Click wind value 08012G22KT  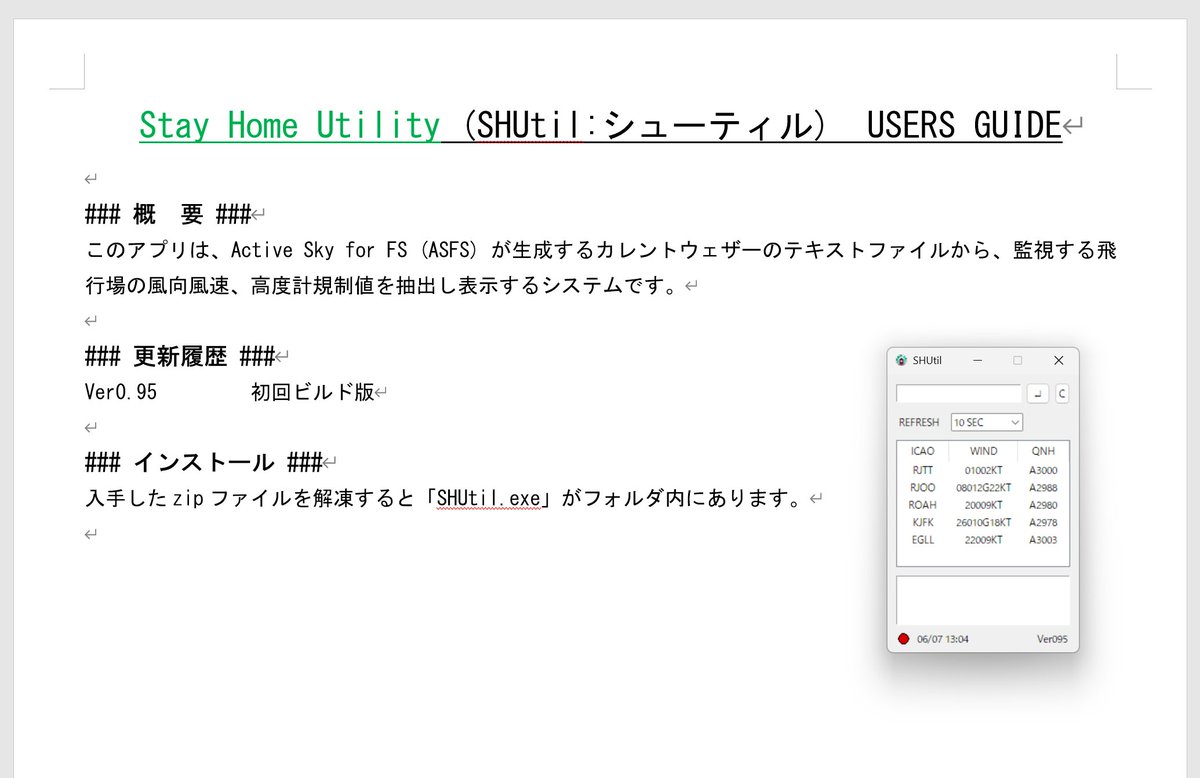coord(983,488)
